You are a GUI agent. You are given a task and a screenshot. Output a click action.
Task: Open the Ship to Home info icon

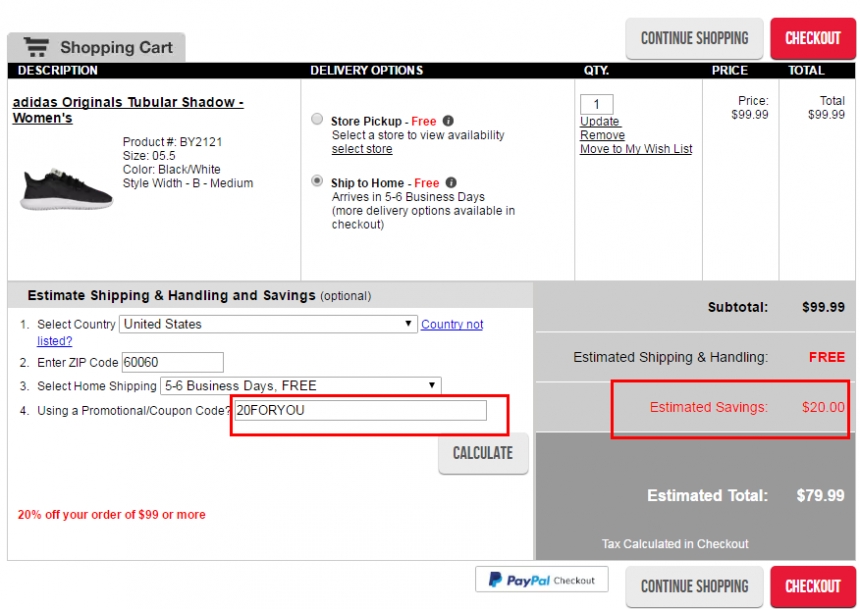click(x=451, y=183)
